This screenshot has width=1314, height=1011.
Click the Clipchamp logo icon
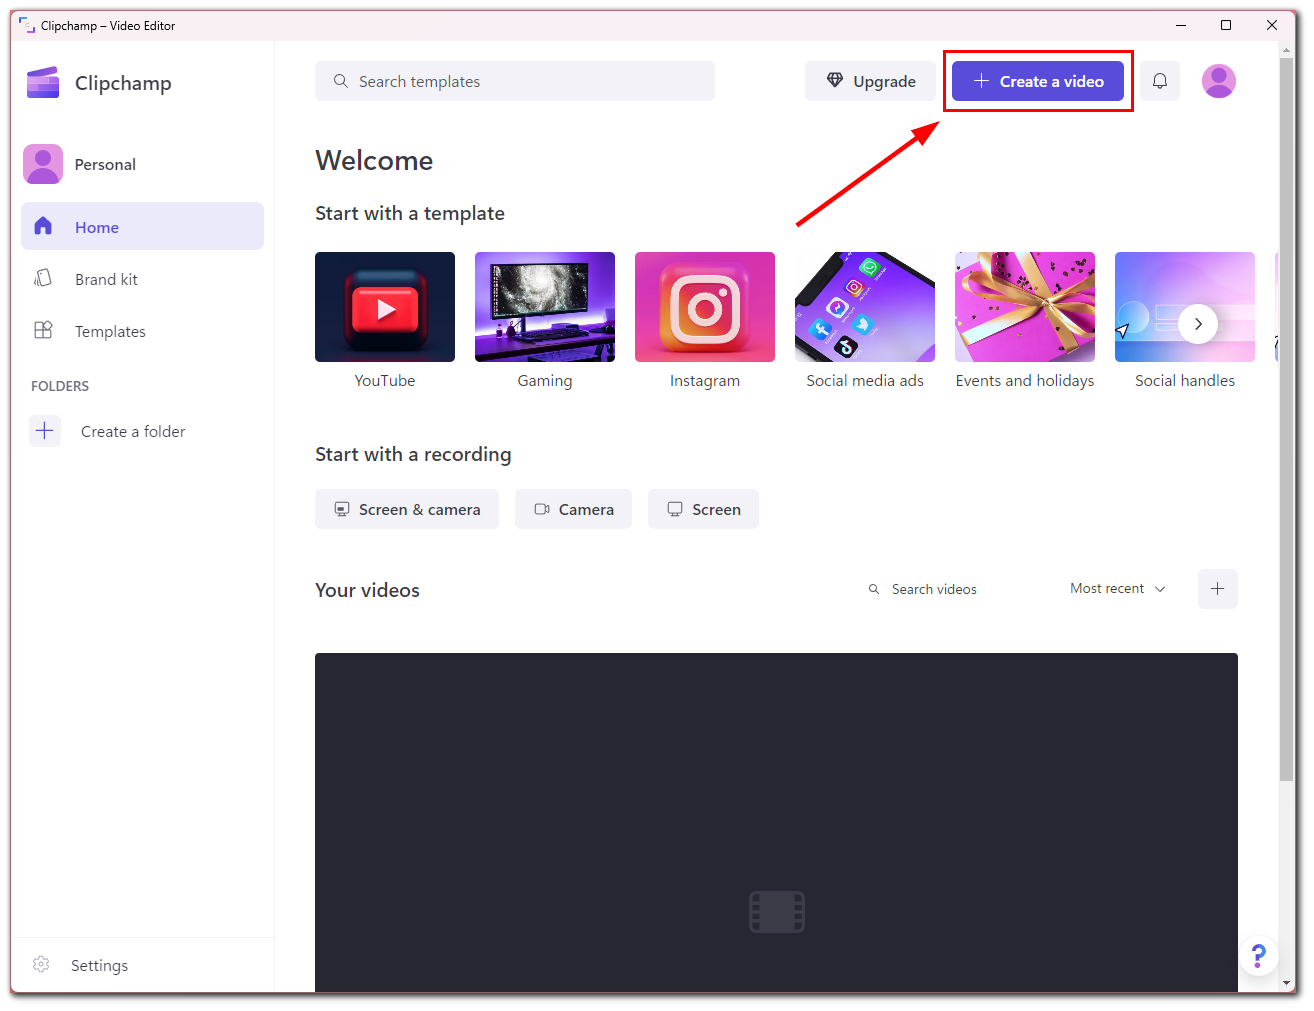43,83
